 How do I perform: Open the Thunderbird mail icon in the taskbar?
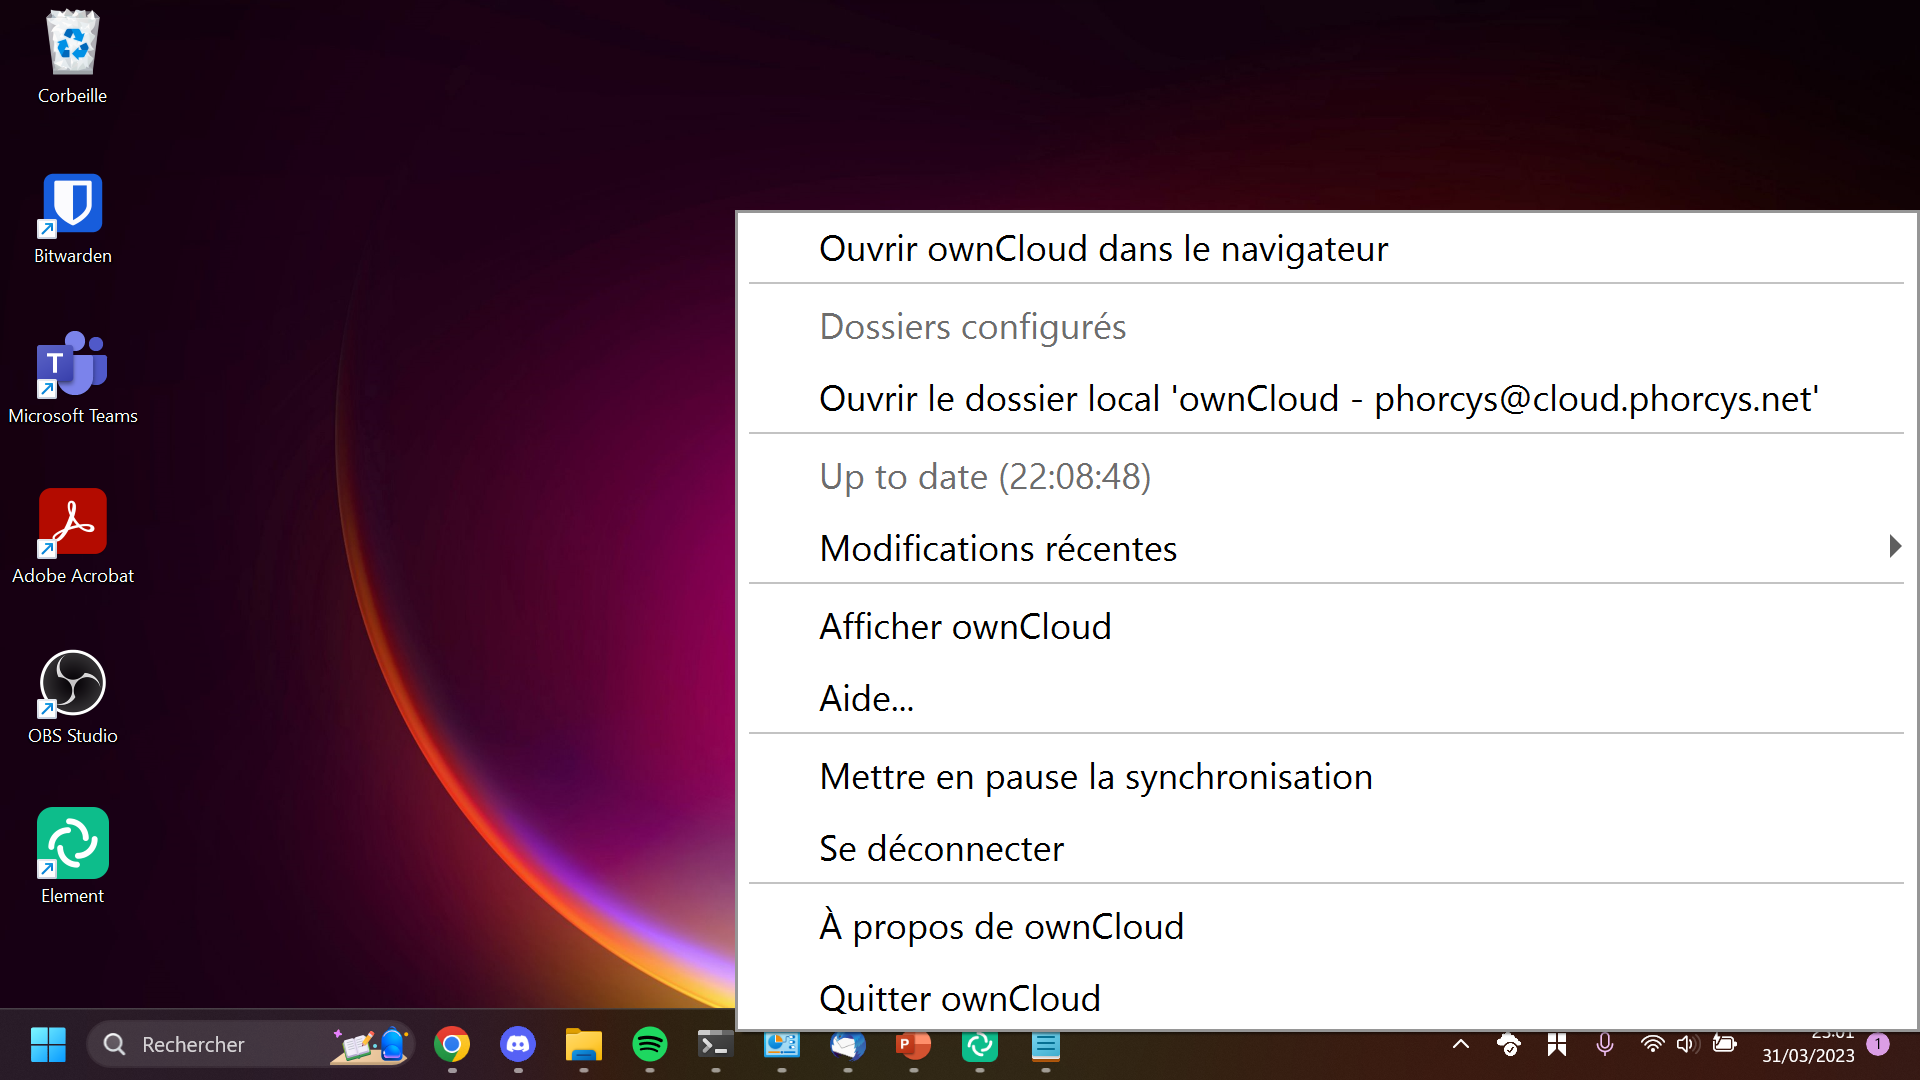[848, 1045]
